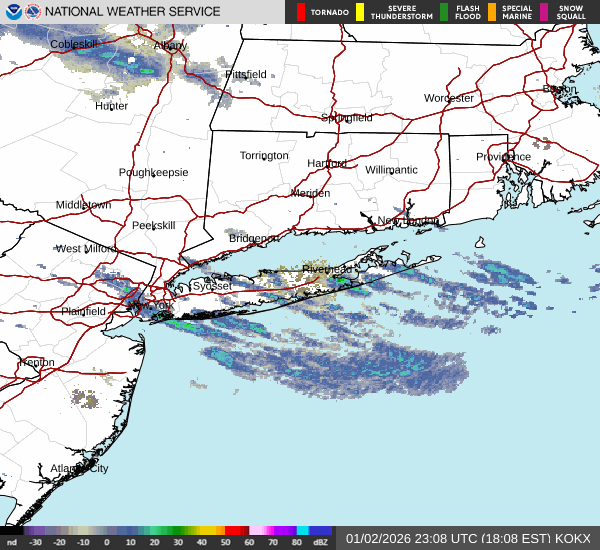Click the magenta Snow Squall legend swatch
The height and width of the screenshot is (550, 600).
point(544,12)
